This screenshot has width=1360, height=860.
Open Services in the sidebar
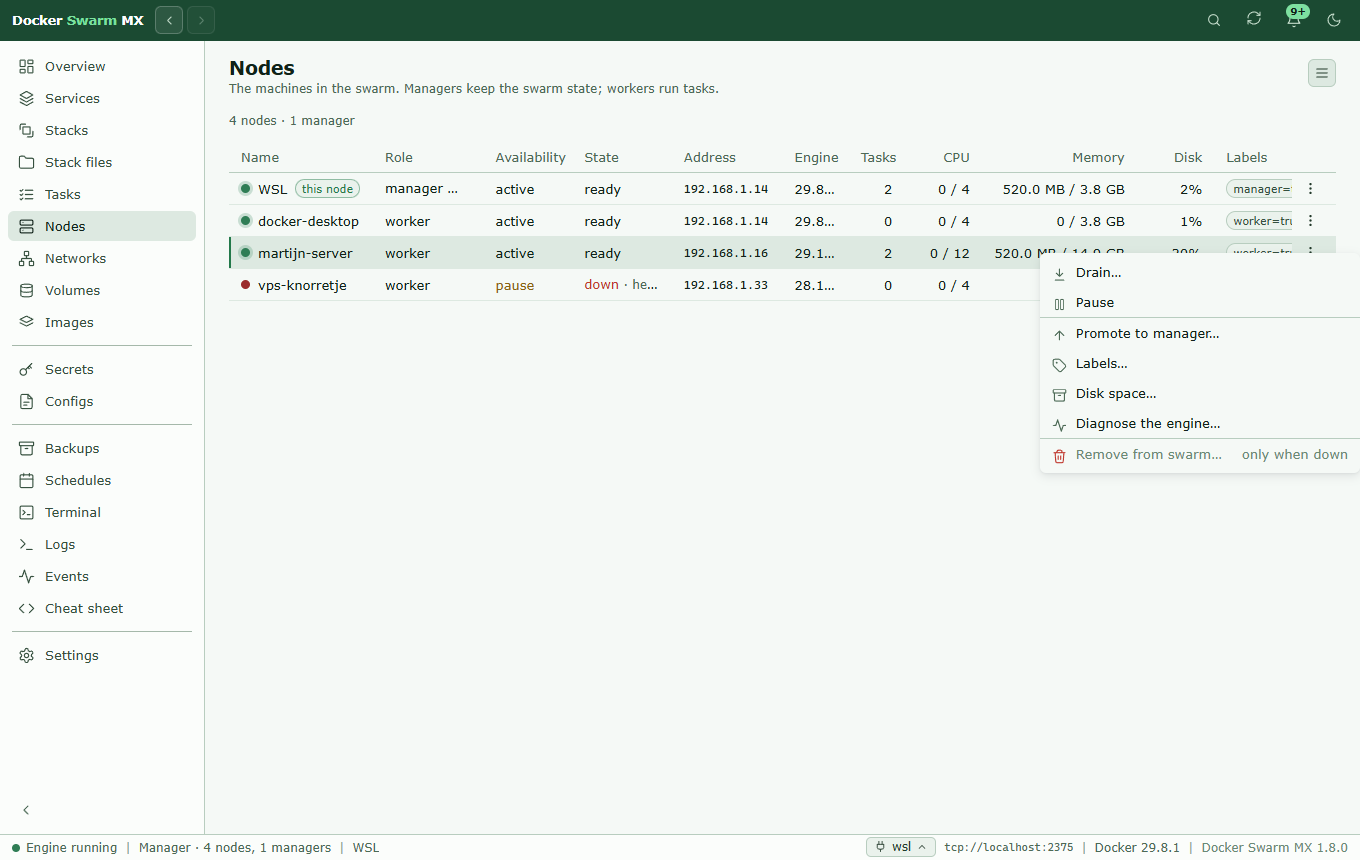(102, 98)
